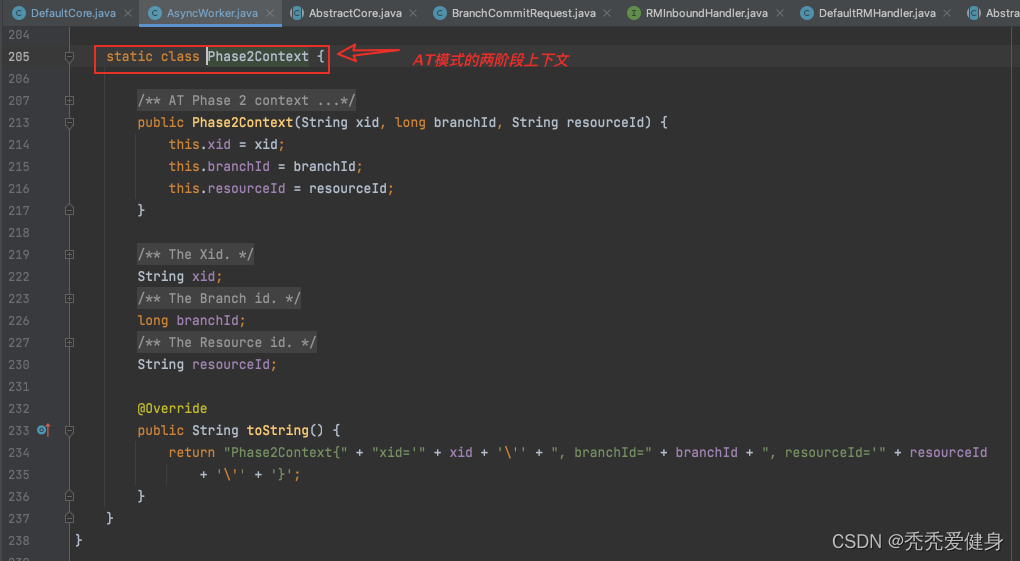This screenshot has height=561, width=1020.
Task: Switch to the AsyncWorker.java tab
Action: (x=212, y=13)
